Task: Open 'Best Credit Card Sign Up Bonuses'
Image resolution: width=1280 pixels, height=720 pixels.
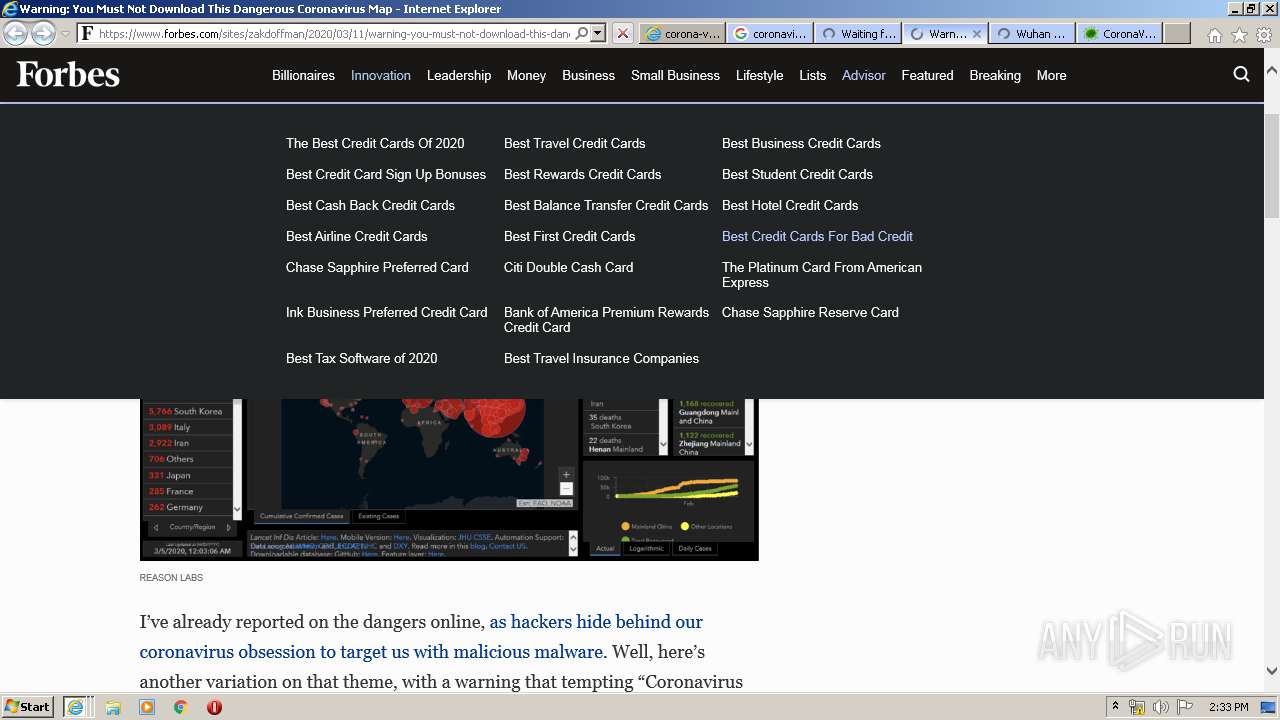Action: [386, 174]
